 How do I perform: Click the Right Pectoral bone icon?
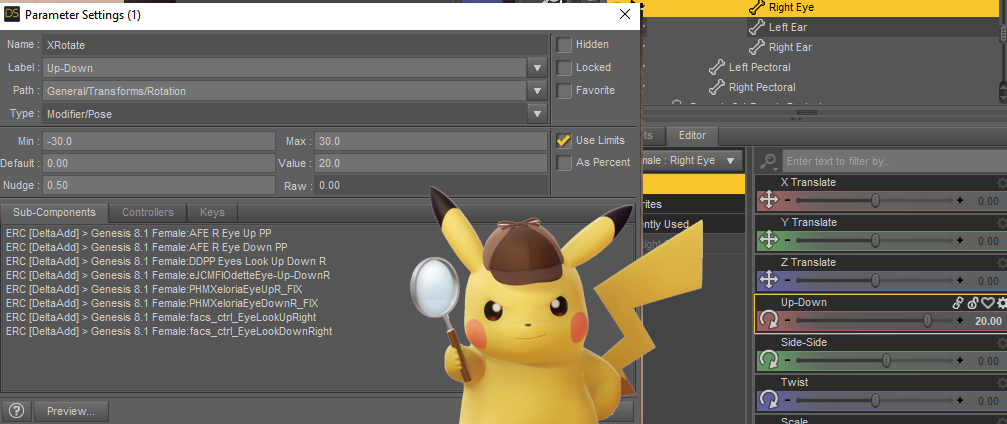(x=717, y=87)
